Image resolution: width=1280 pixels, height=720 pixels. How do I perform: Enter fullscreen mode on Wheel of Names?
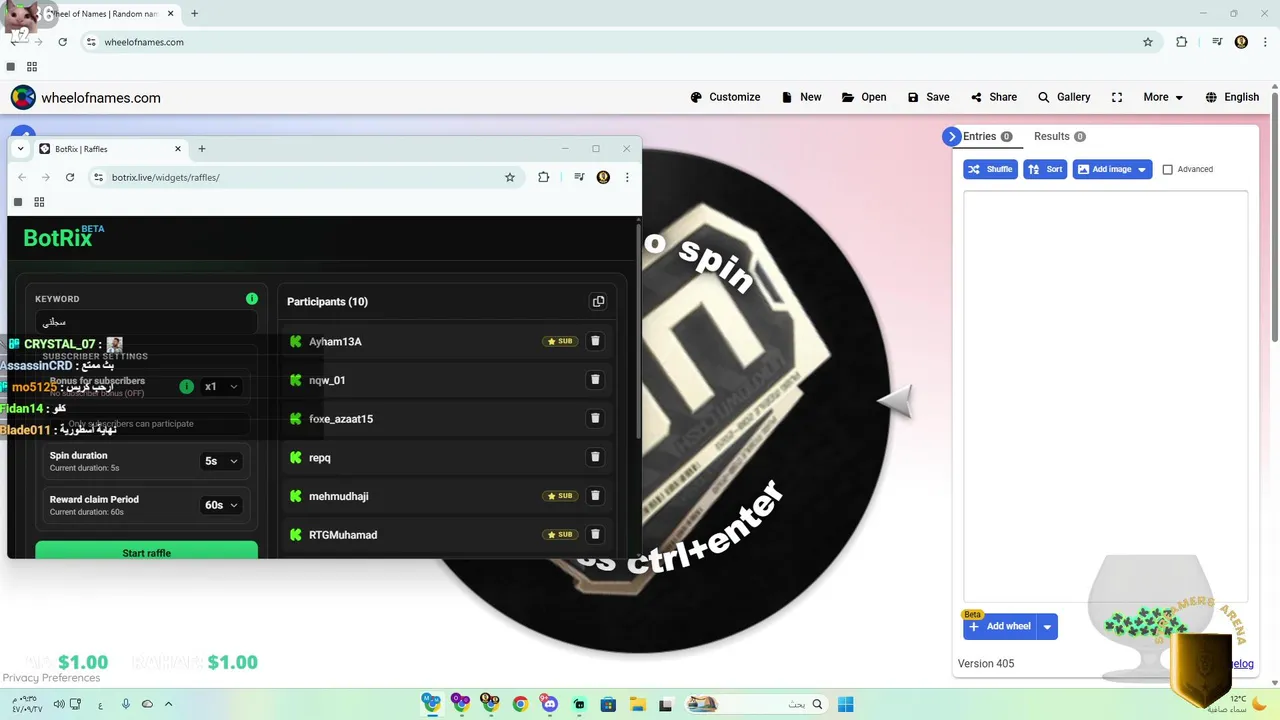coord(1117,97)
